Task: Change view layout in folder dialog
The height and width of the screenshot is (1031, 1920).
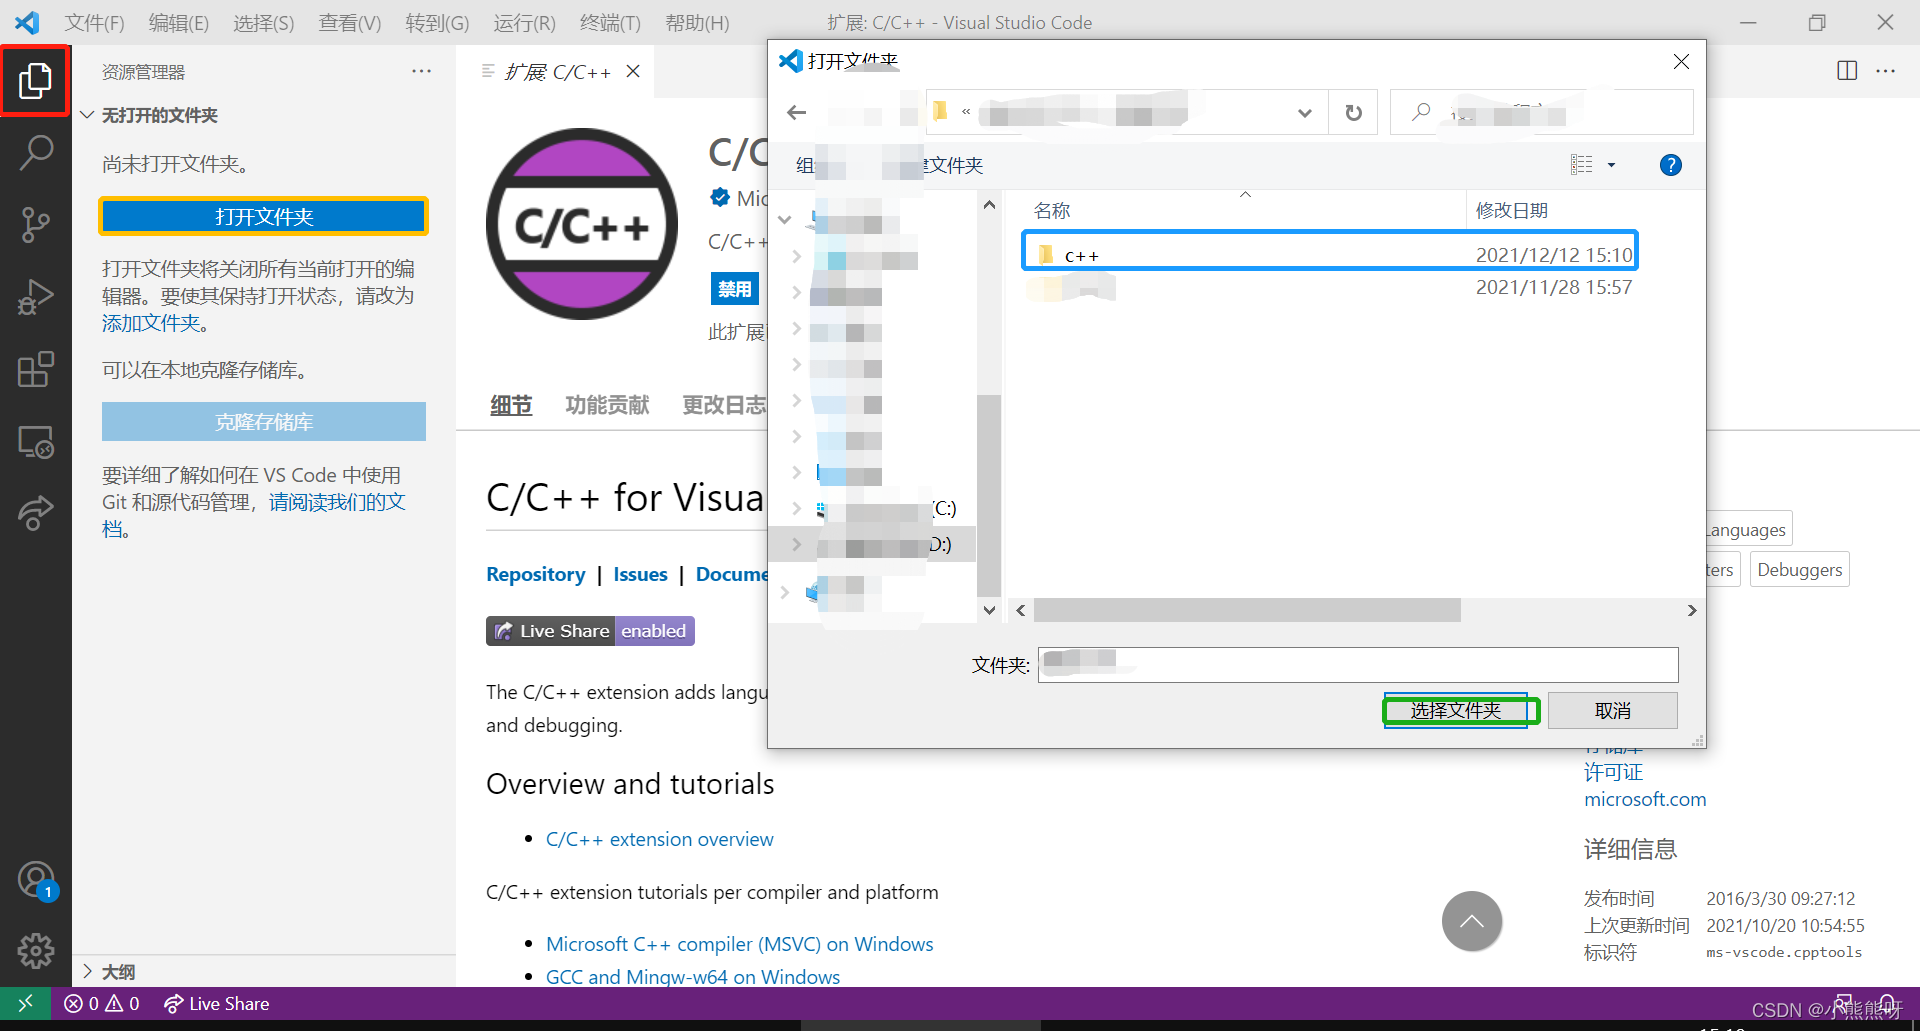Action: click(x=1581, y=164)
